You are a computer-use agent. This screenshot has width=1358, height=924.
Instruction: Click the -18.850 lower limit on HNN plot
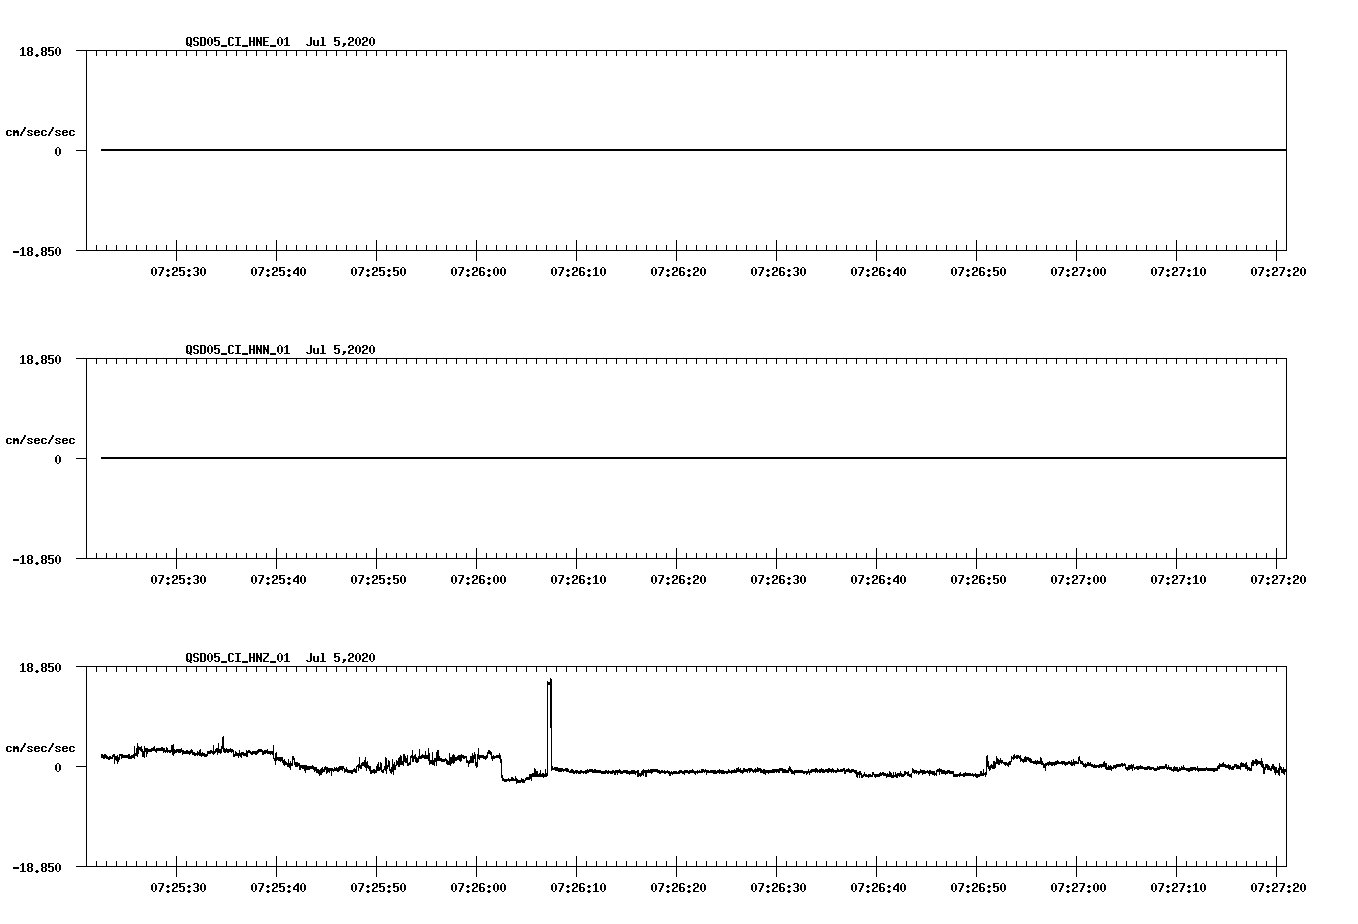(37, 559)
